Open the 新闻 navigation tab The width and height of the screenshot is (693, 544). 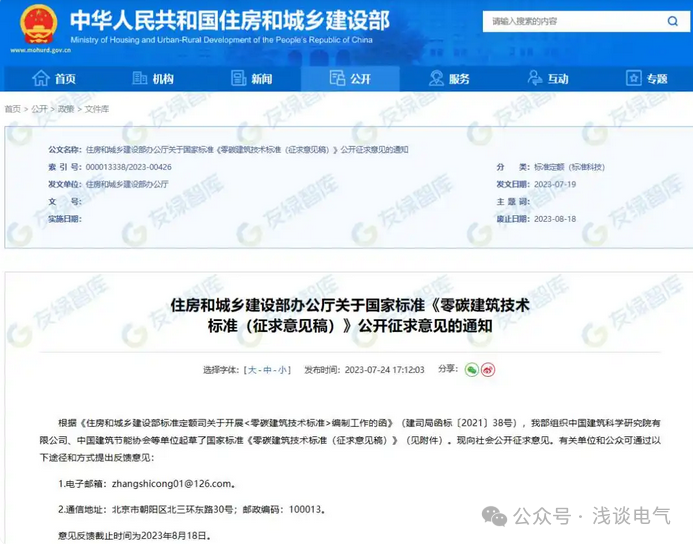251,79
